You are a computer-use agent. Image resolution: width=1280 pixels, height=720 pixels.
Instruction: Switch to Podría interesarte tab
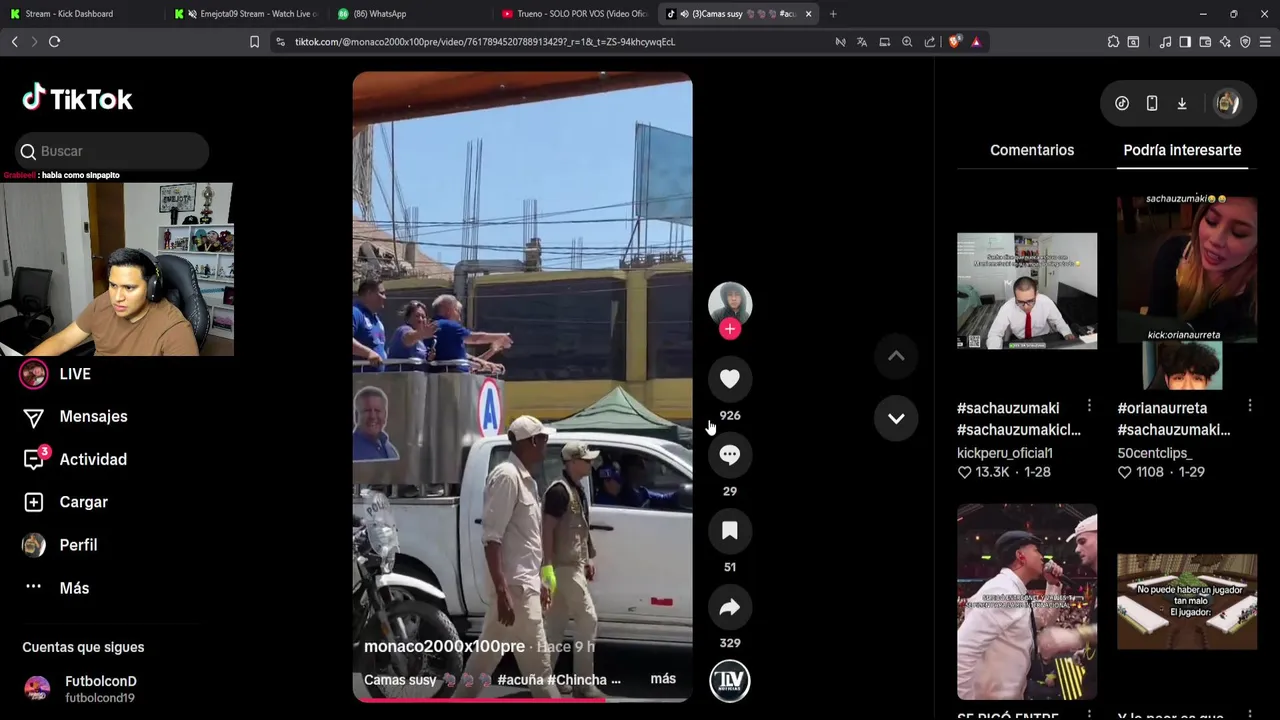pos(1182,150)
